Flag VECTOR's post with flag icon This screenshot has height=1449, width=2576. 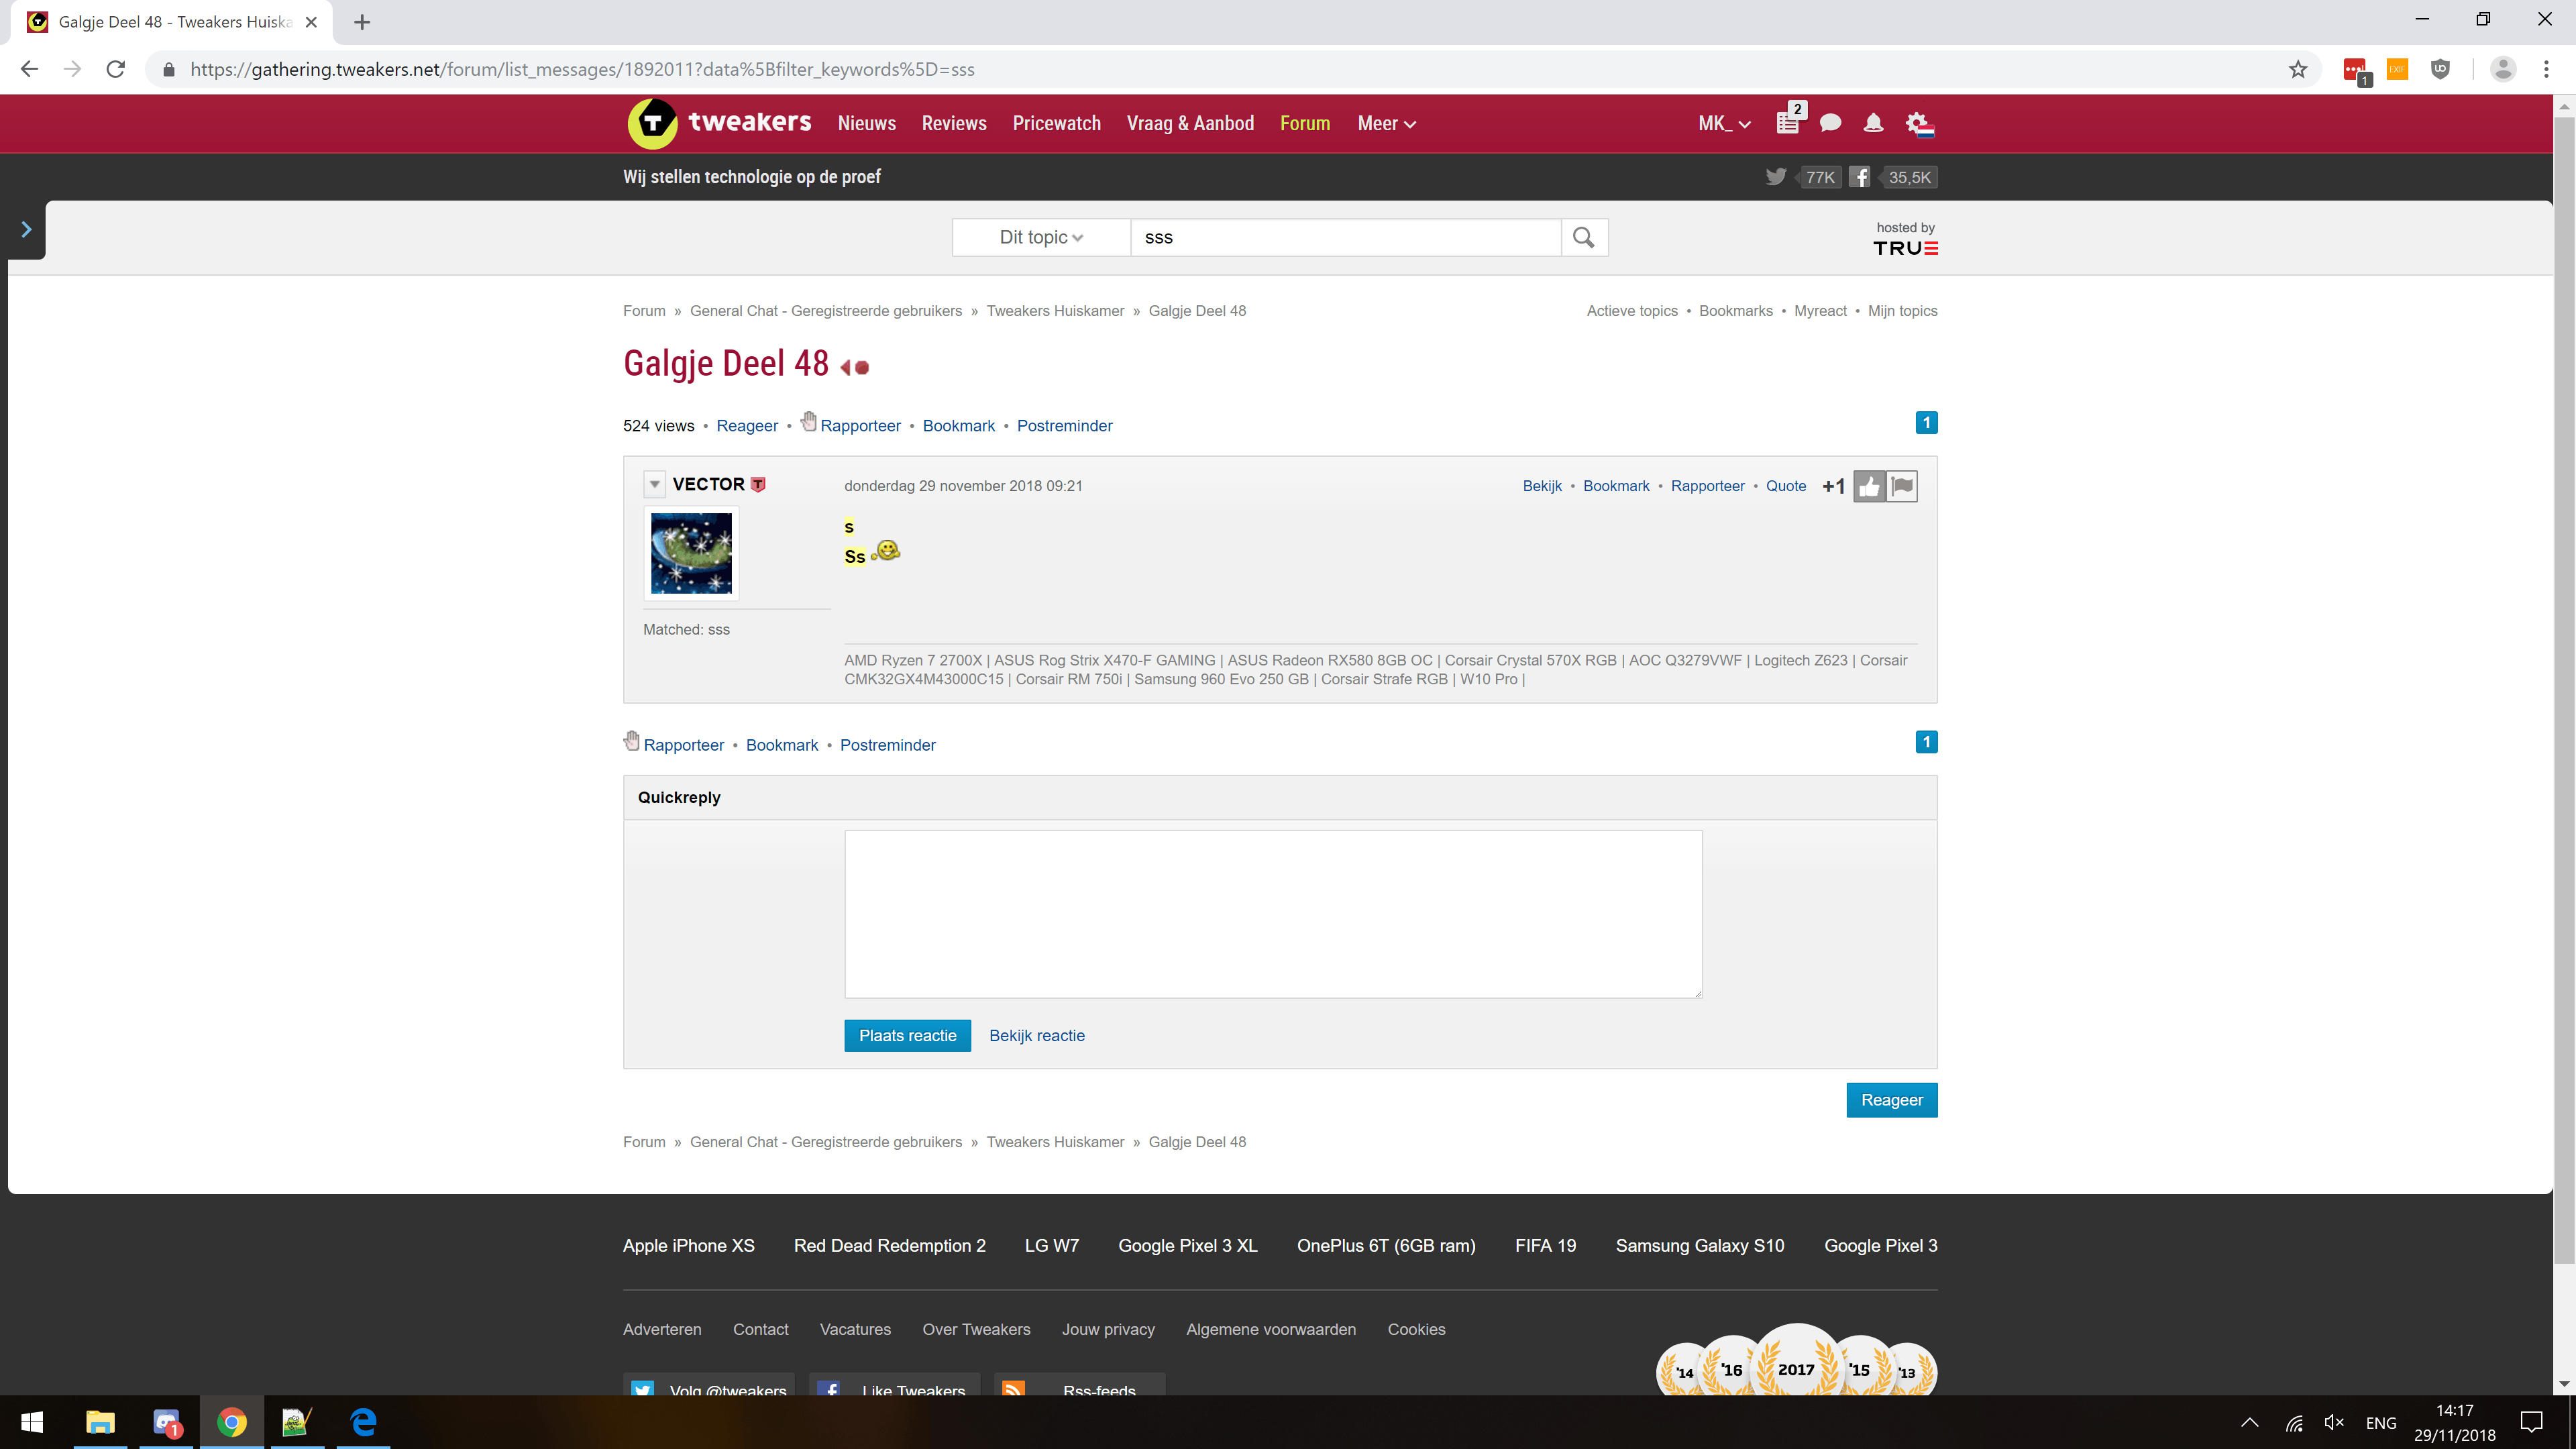1902,486
